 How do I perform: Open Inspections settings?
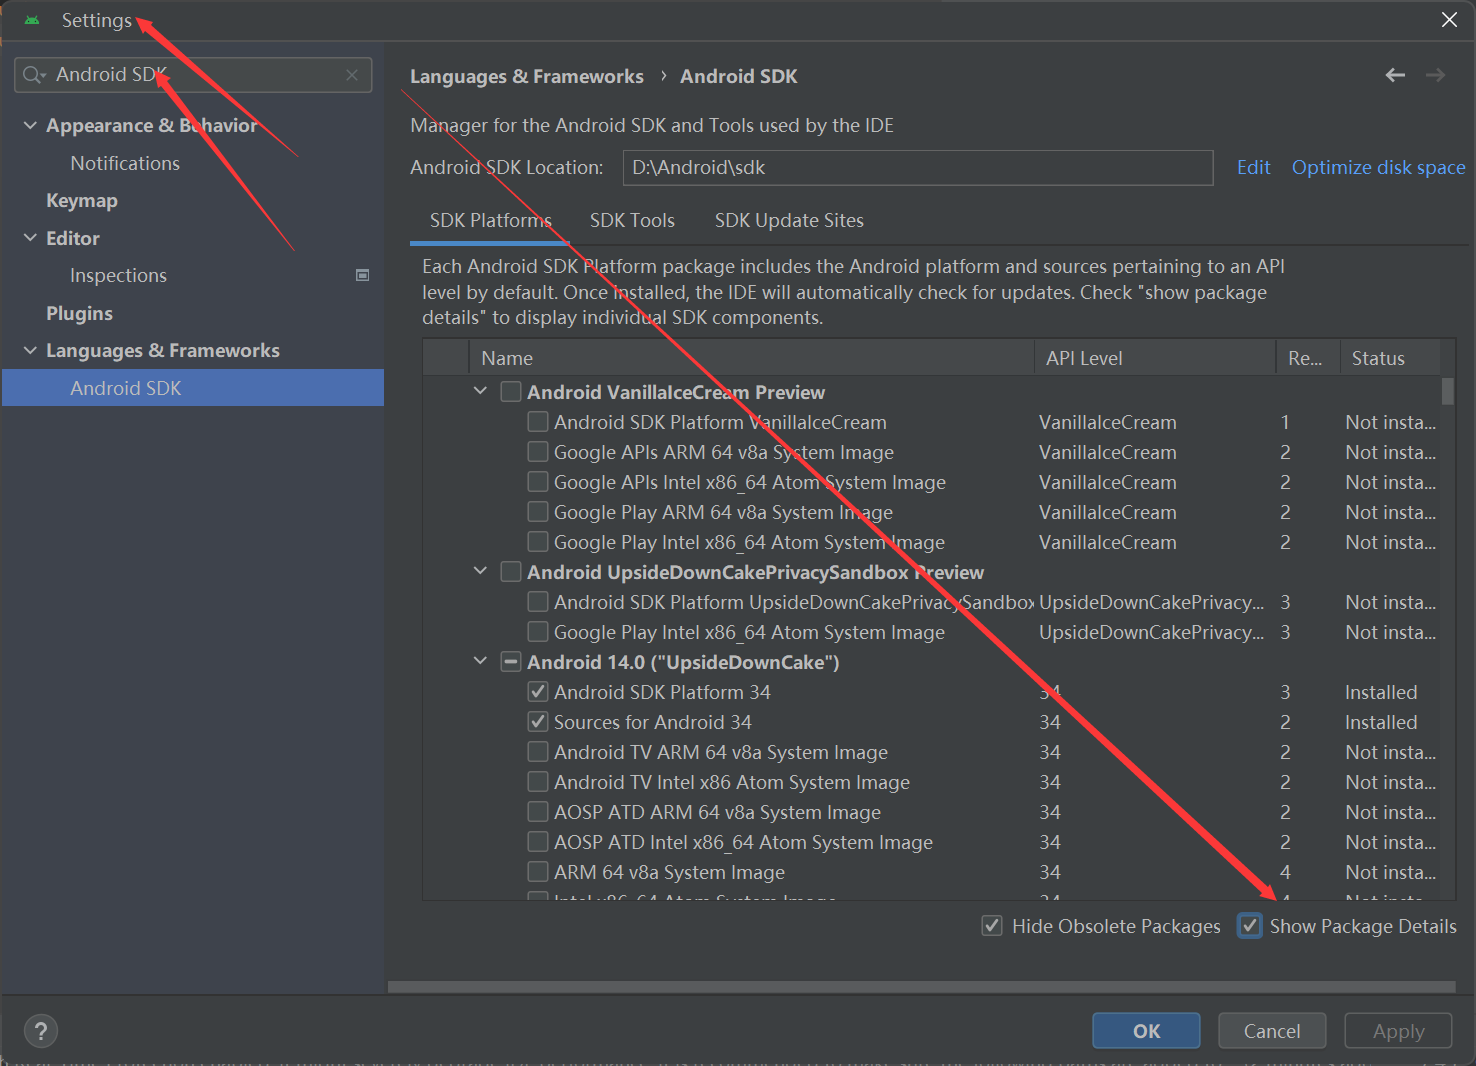[x=118, y=275]
